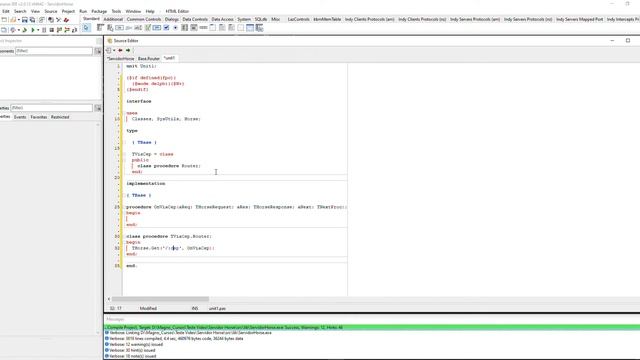Open the HTML Editor menu
This screenshot has width=640, height=360.
(177, 11)
